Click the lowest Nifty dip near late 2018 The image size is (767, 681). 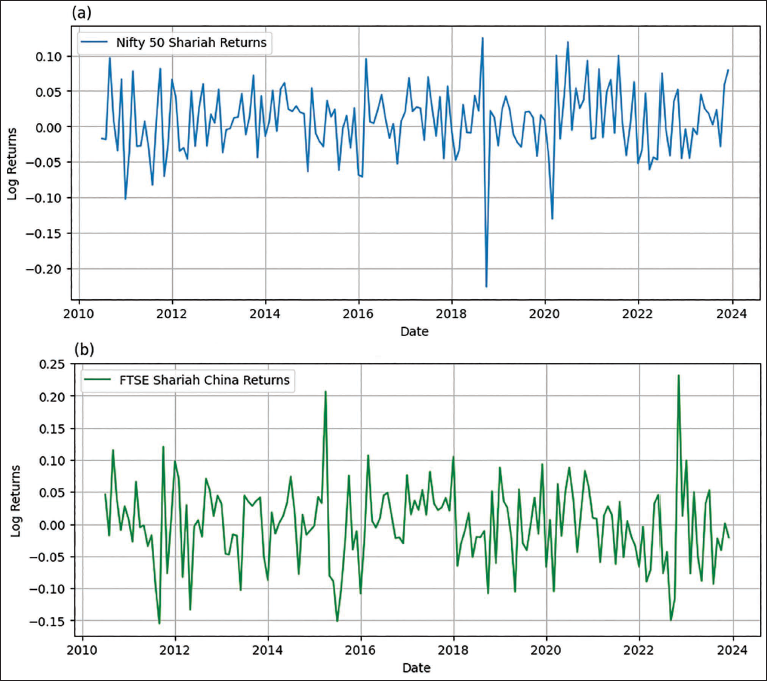[x=486, y=287]
